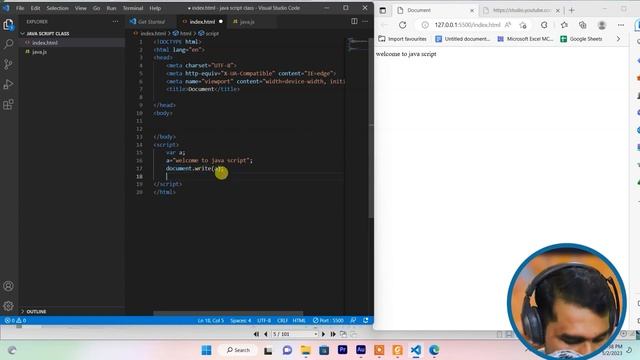Image resolution: width=640 pixels, height=360 pixels.
Task: Open the Google Sheets bookmark
Action: tap(581, 39)
